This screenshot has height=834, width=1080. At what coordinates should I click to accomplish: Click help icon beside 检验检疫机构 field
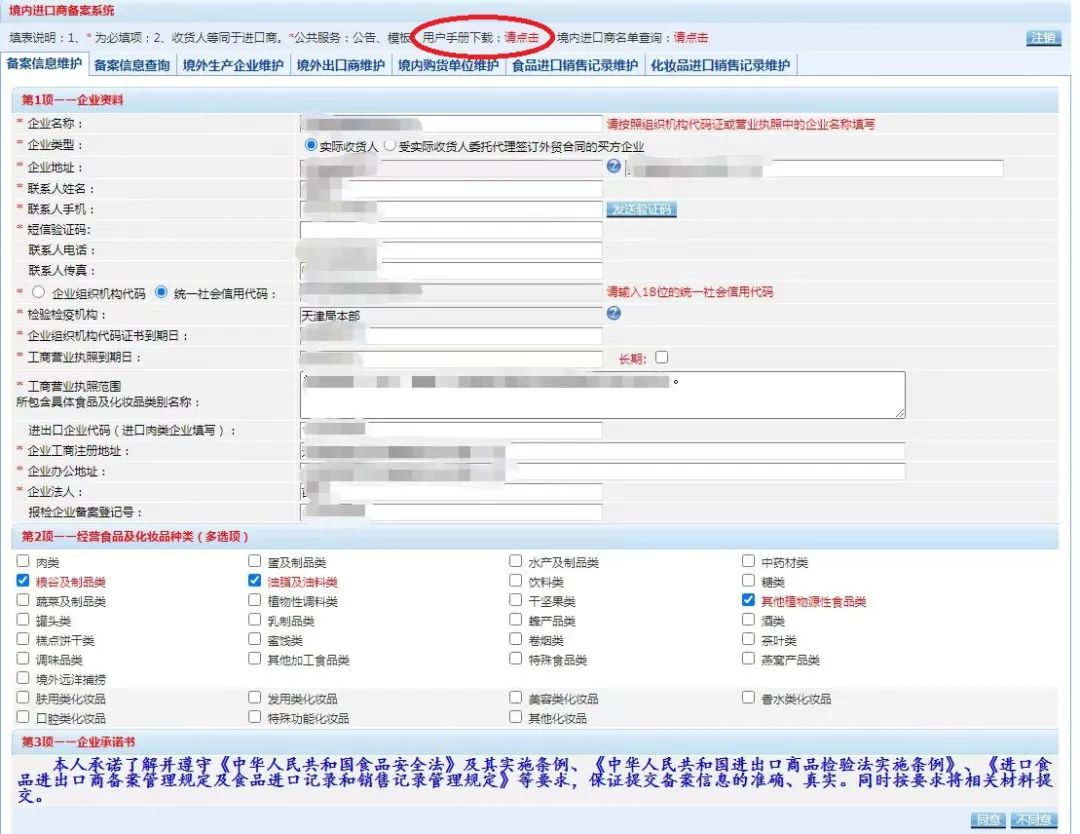point(614,313)
